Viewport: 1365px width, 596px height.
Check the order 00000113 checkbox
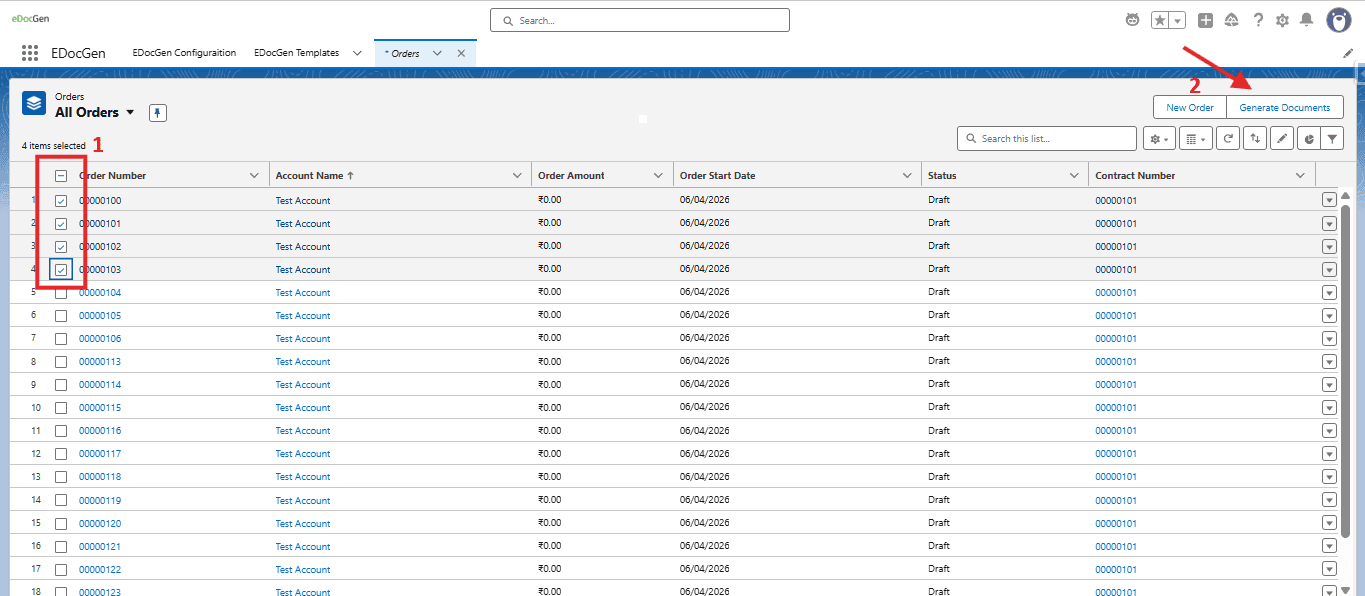pyautogui.click(x=61, y=362)
